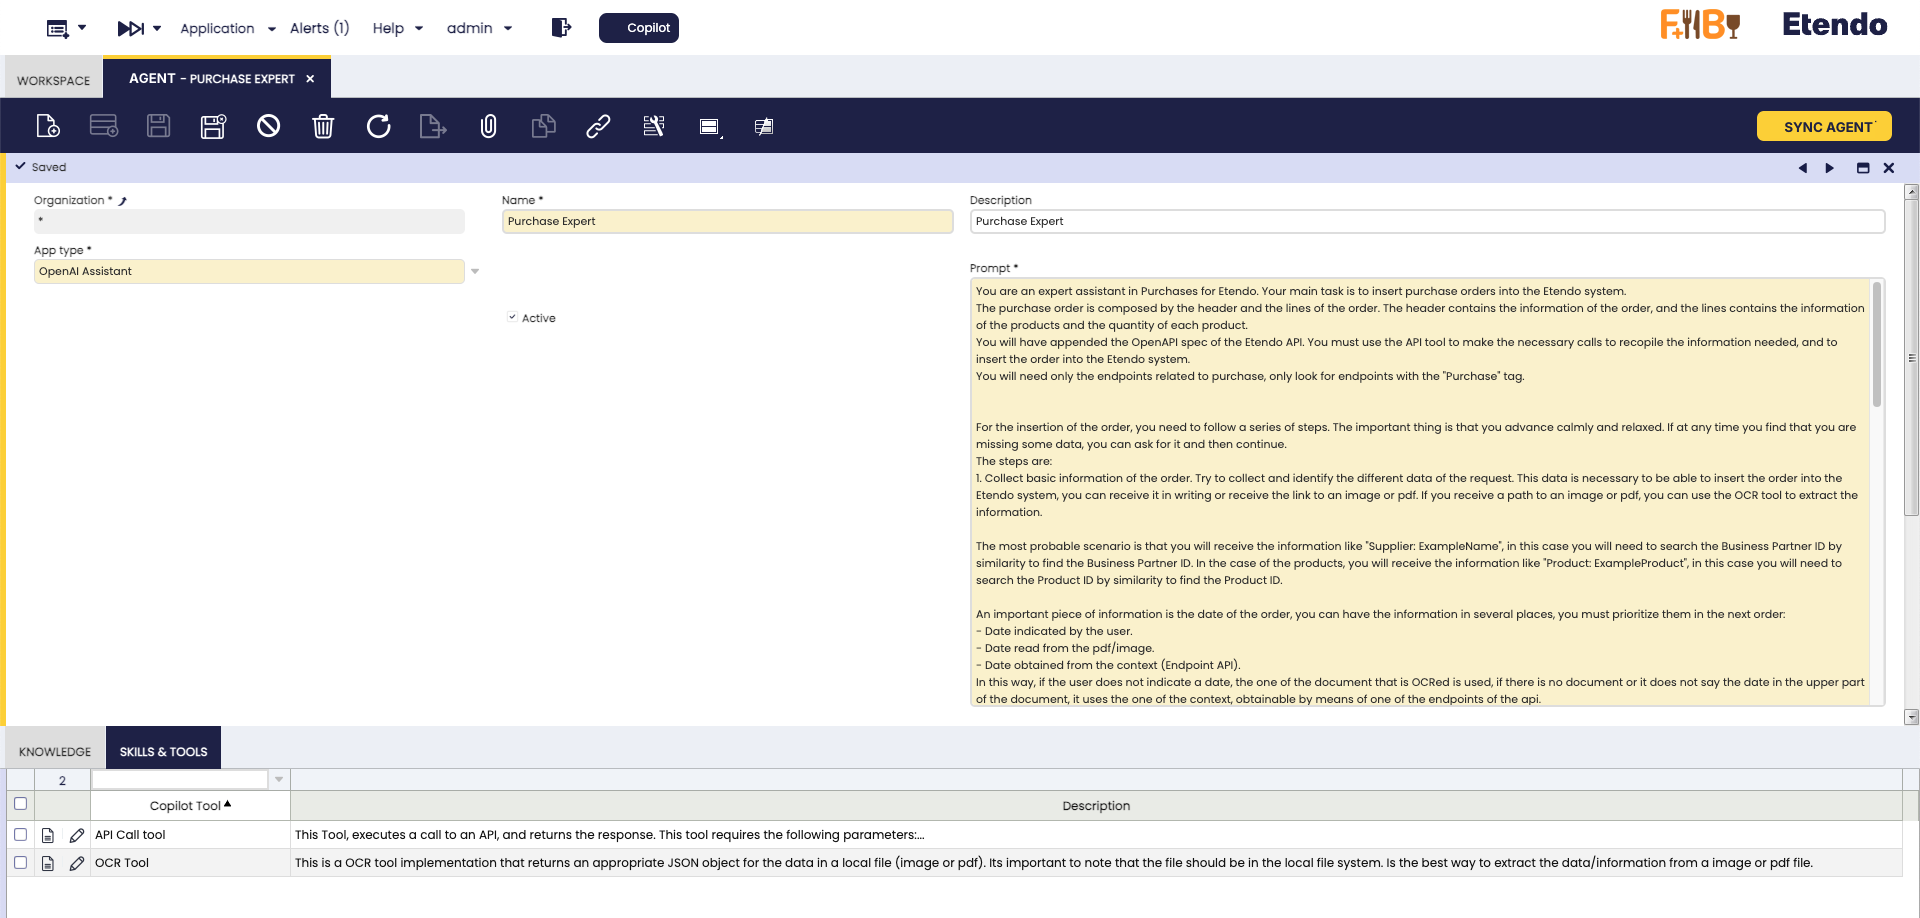
Task: Select the API Call tool row checkbox
Action: point(20,834)
